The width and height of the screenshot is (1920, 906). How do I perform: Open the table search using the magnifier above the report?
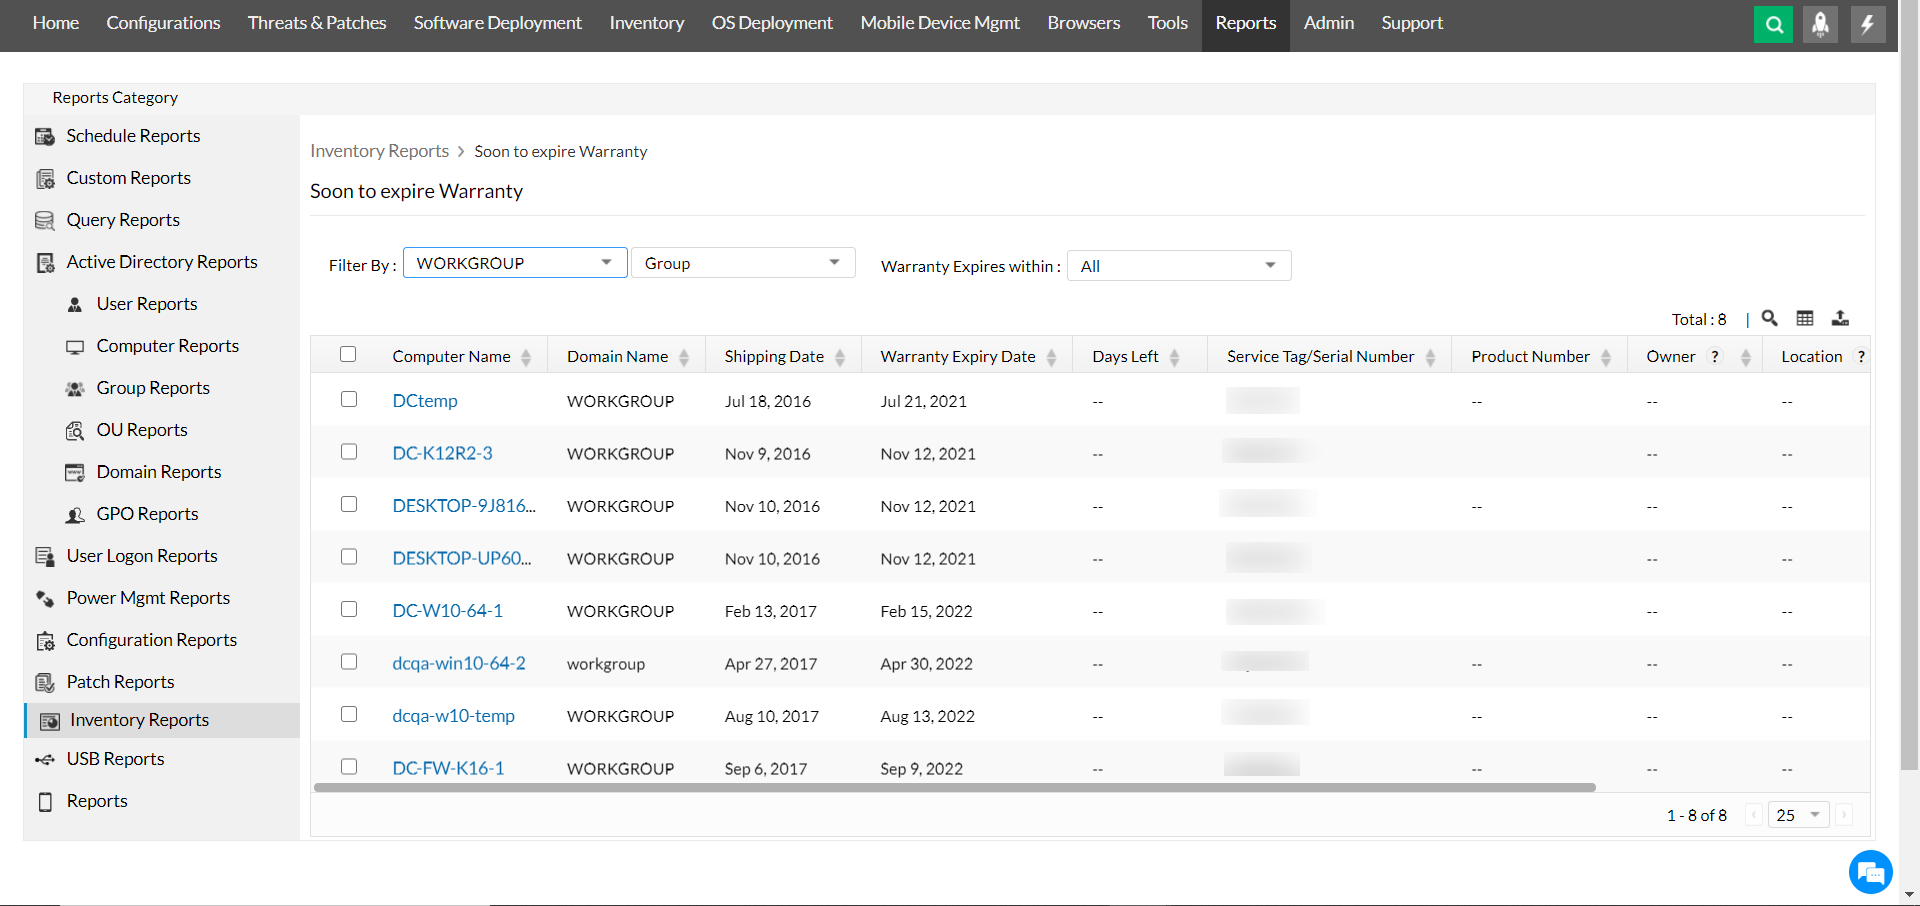click(1769, 318)
